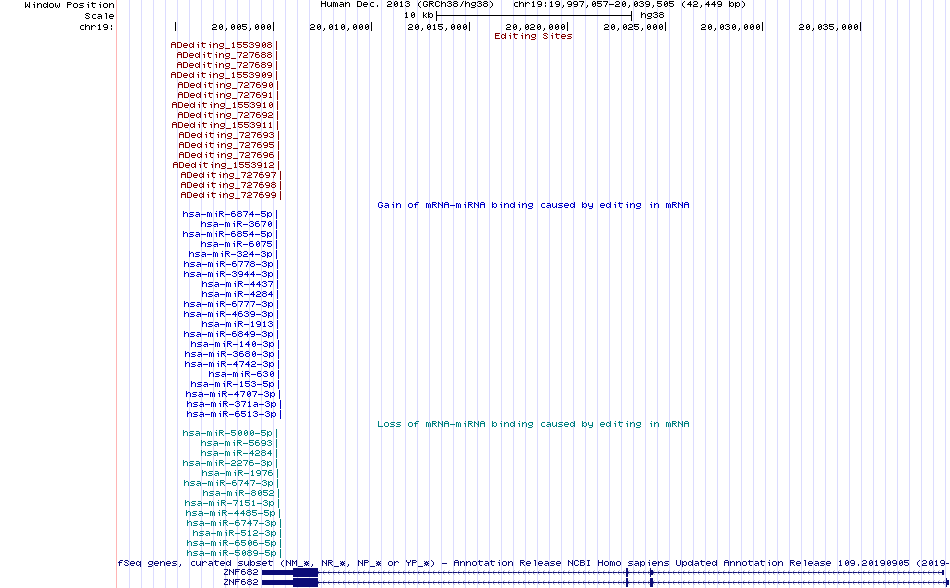Click the ADediting_727693 label
950x588 pixels.
[x=226, y=135]
